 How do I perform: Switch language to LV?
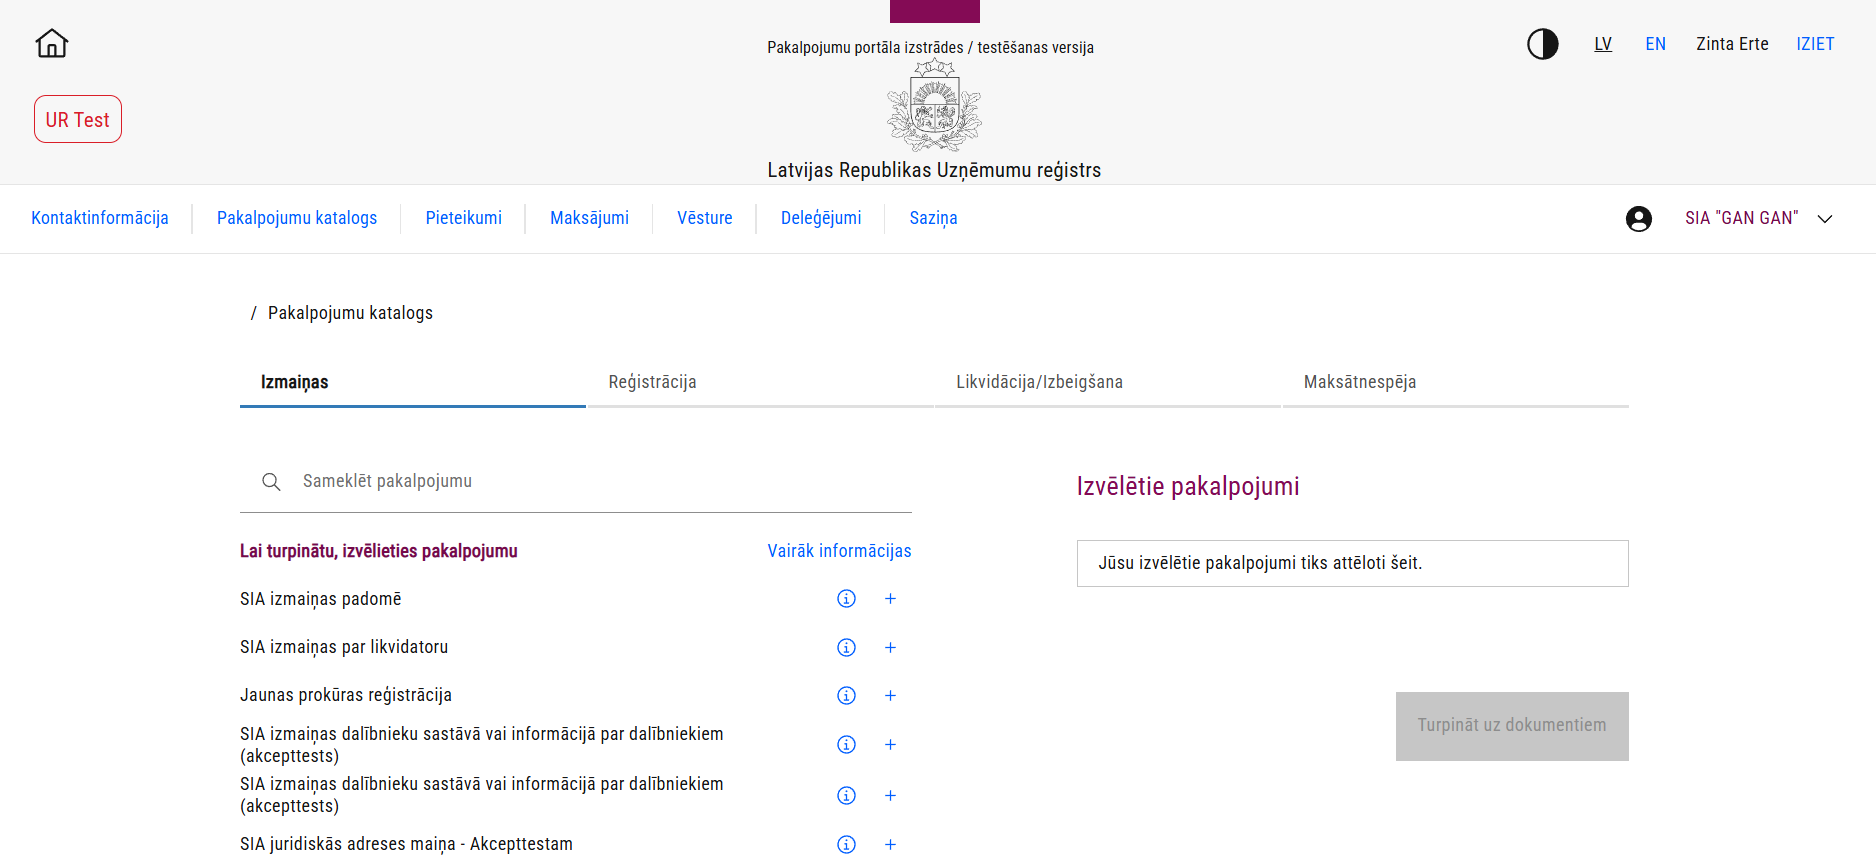coord(1603,44)
